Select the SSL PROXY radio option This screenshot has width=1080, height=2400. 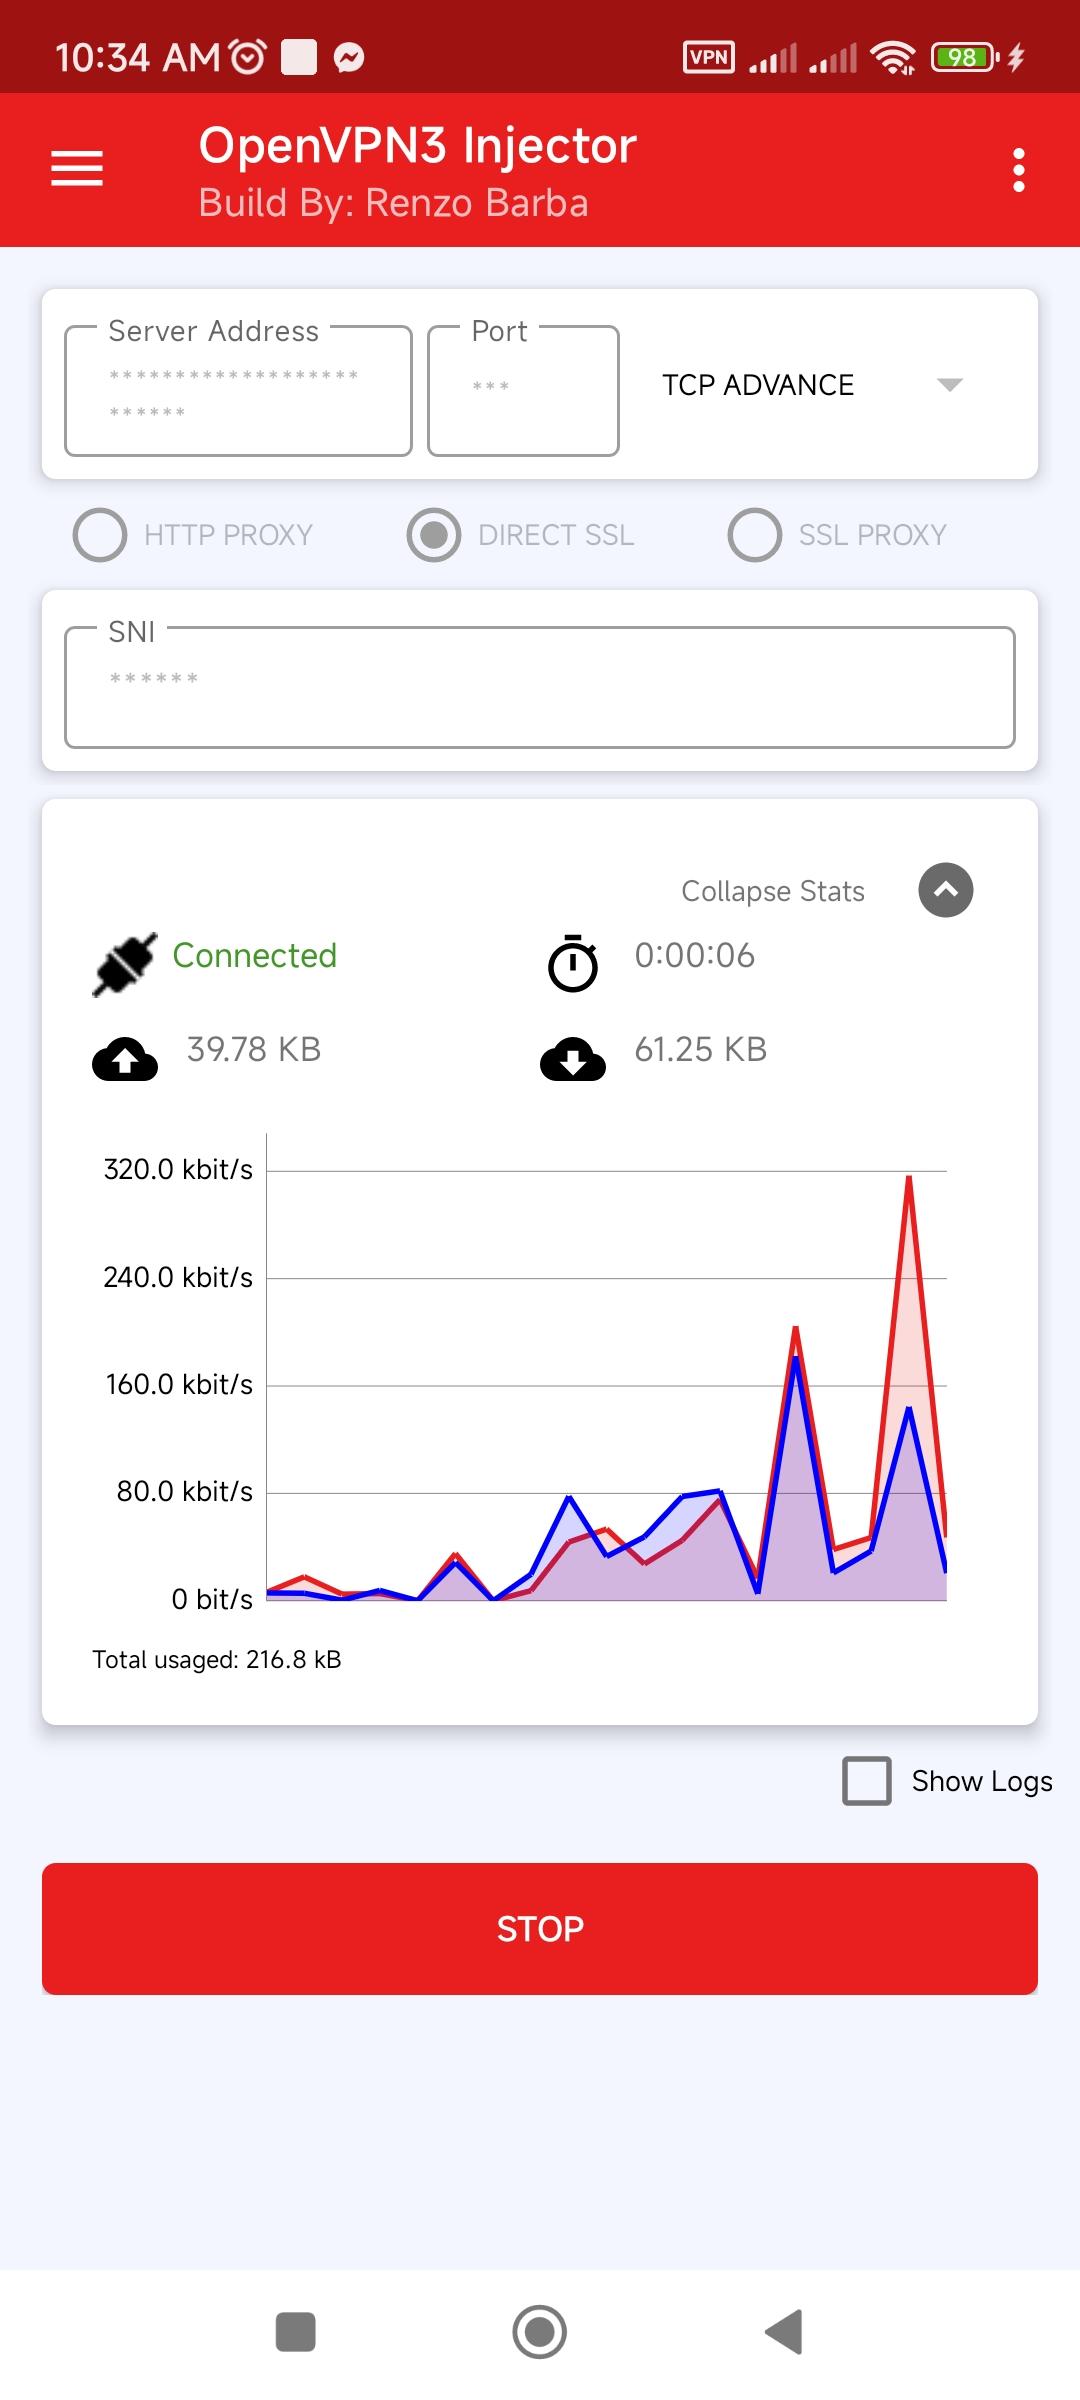[x=838, y=535]
